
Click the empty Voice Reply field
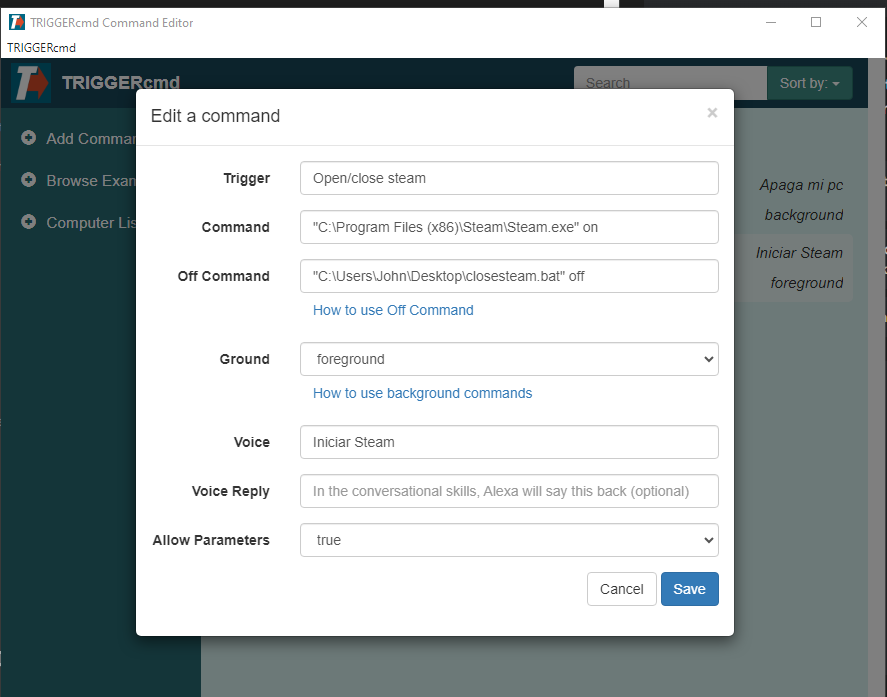(x=509, y=491)
